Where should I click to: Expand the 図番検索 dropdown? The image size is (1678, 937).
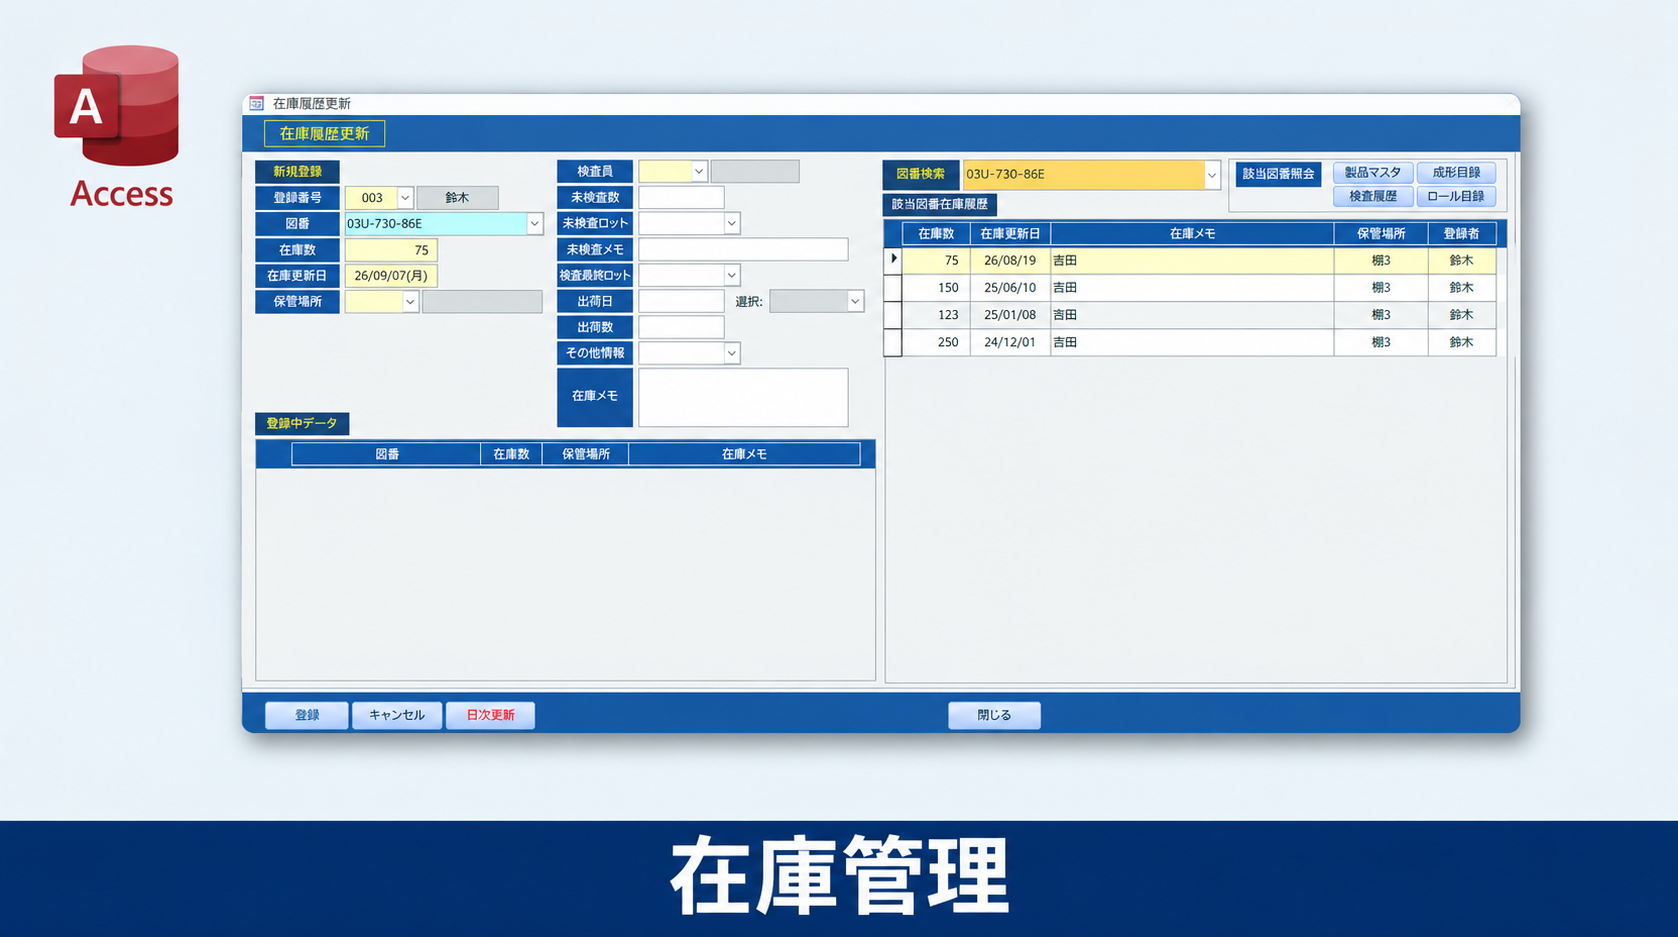click(1211, 175)
